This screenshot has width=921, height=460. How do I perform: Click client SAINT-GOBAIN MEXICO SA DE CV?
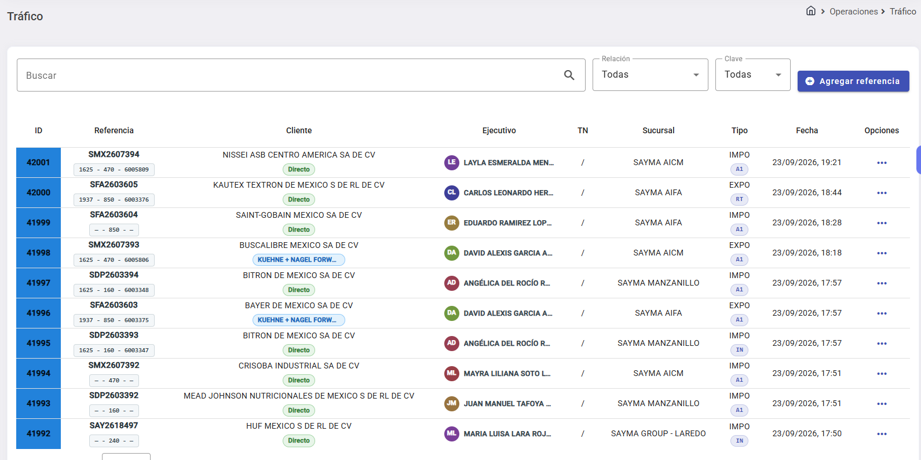pyautogui.click(x=298, y=214)
